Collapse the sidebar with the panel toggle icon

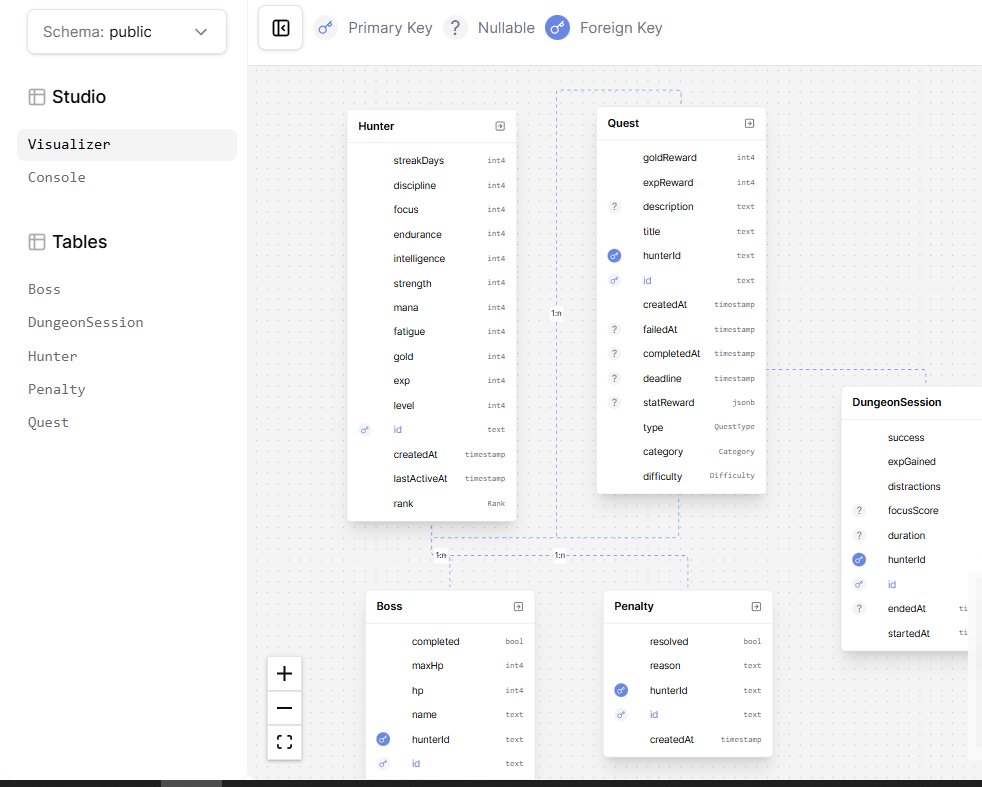click(281, 28)
